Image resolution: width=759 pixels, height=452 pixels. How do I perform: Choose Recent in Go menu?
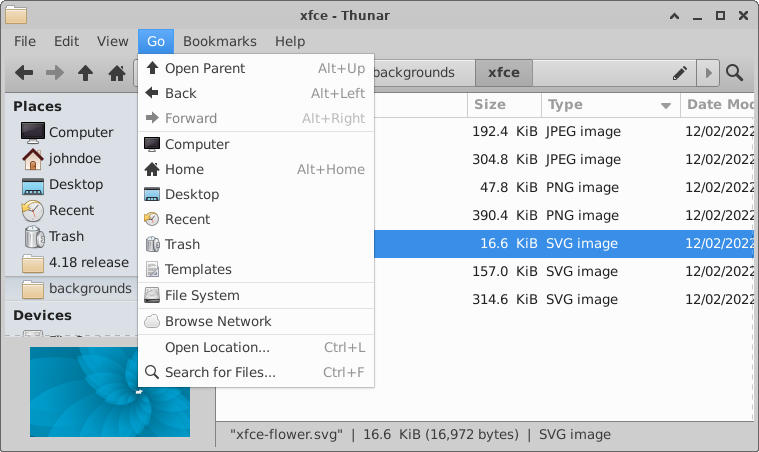[x=256, y=219]
